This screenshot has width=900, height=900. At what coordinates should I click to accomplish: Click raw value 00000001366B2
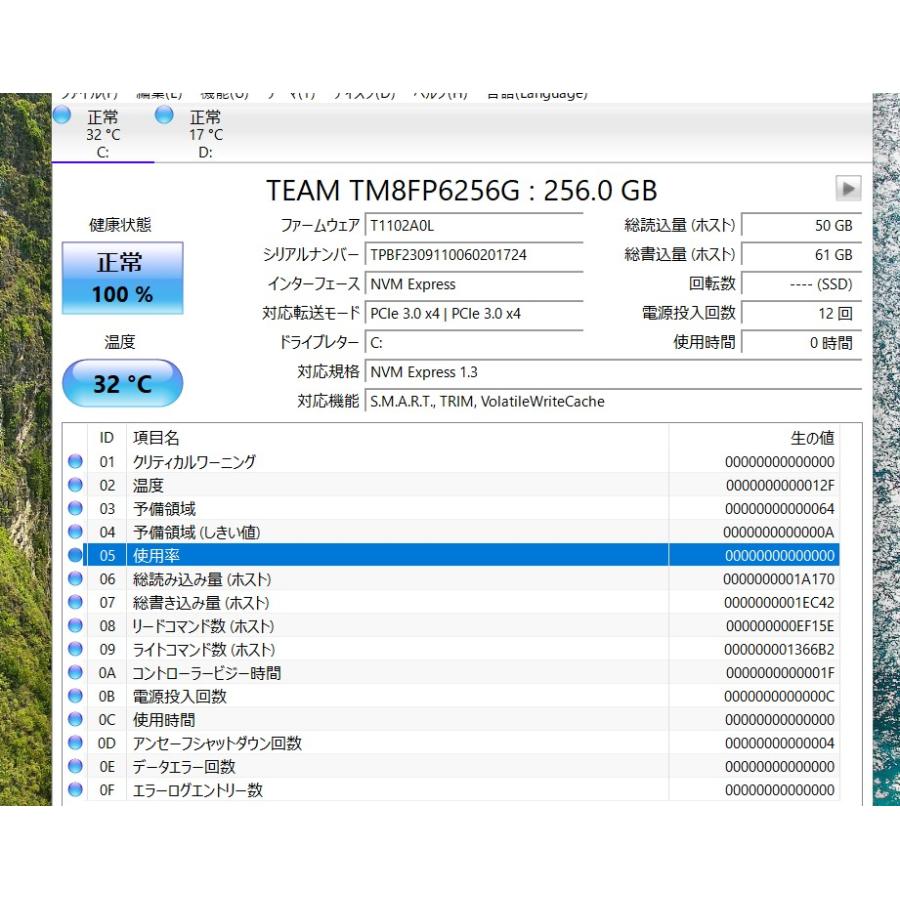coord(779,649)
